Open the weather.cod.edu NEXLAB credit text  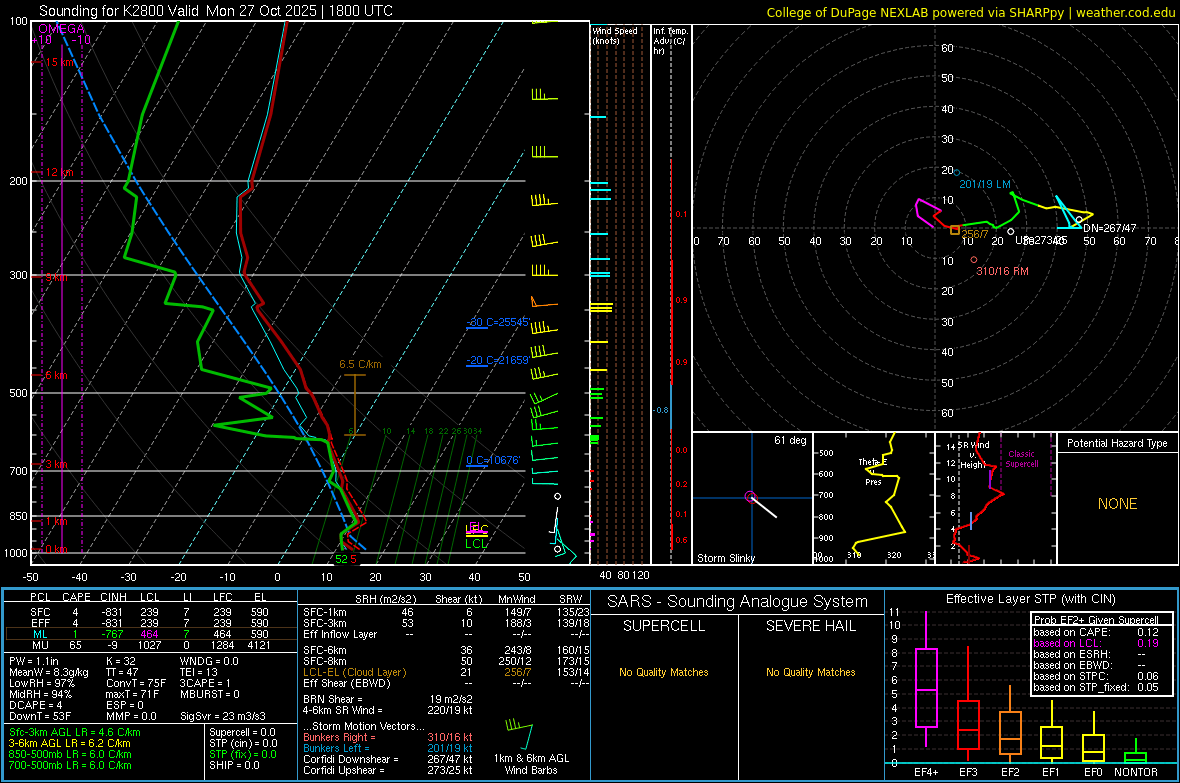970,12
